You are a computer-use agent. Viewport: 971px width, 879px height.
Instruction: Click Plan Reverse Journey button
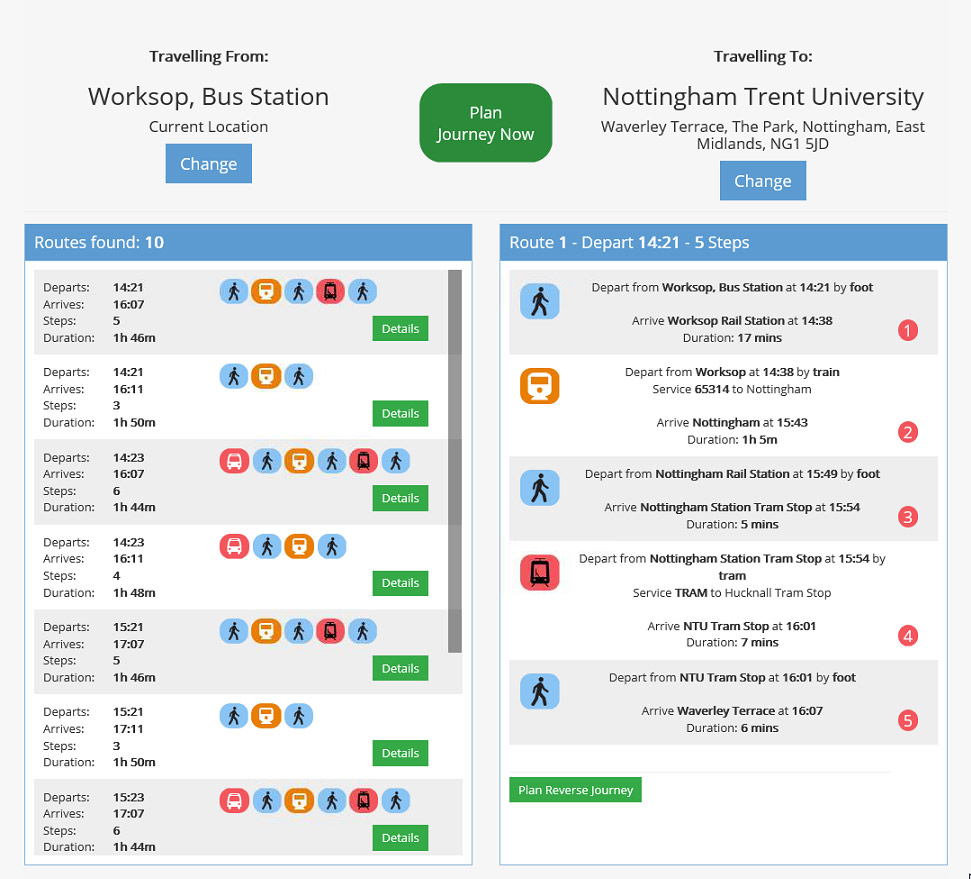pos(575,790)
